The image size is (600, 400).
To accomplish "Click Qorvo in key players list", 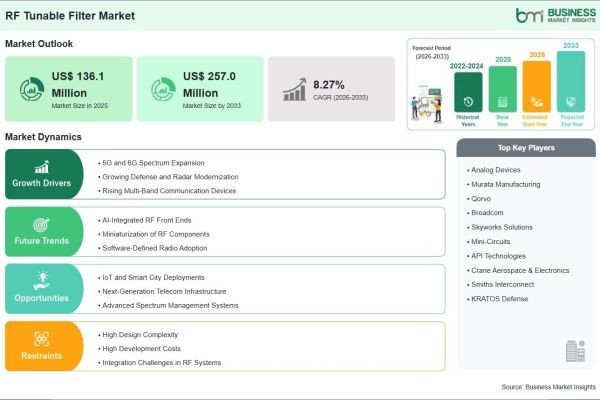I will coord(479,199).
